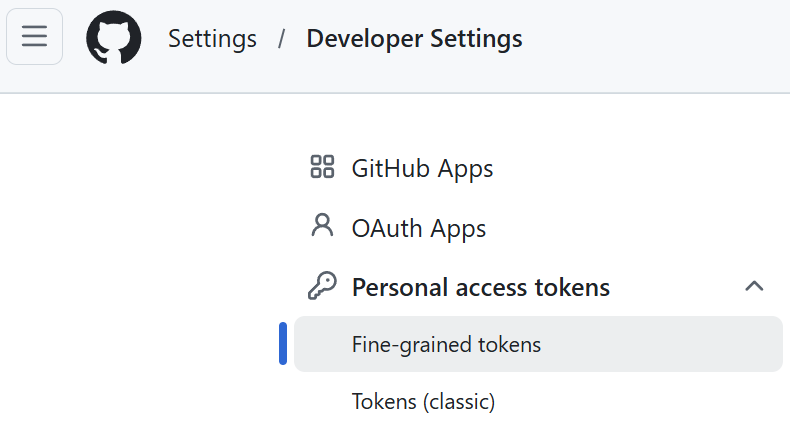Click the word "tokens" in Personal access tokens

coord(572,287)
